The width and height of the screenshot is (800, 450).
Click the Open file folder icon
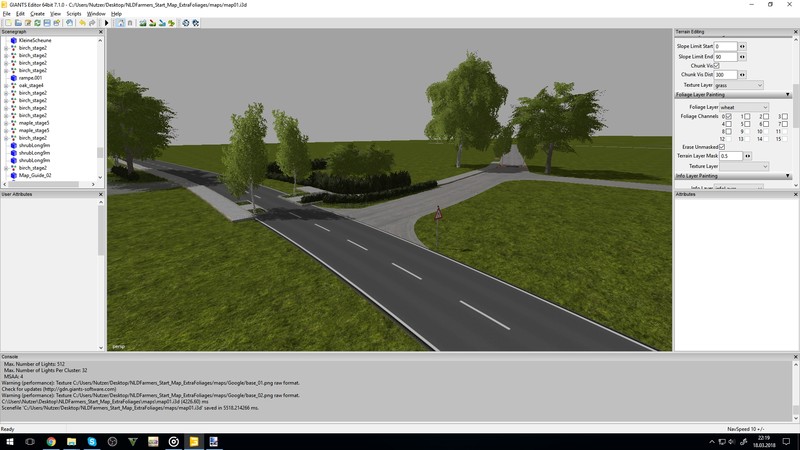click(18, 23)
